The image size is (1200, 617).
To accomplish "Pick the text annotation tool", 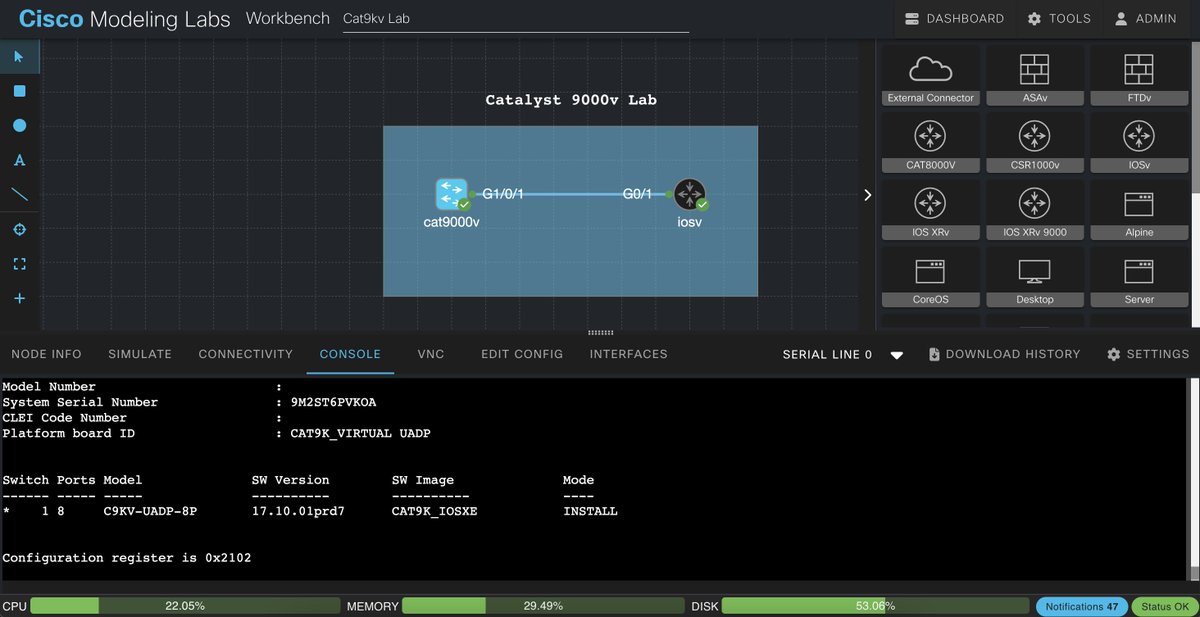I will click(x=19, y=160).
